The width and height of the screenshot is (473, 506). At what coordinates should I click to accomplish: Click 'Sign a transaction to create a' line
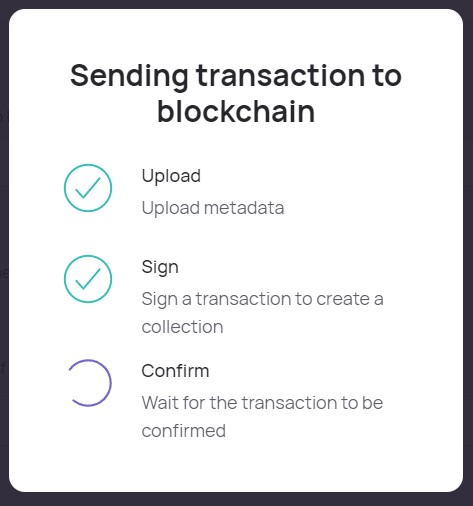[x=262, y=299]
